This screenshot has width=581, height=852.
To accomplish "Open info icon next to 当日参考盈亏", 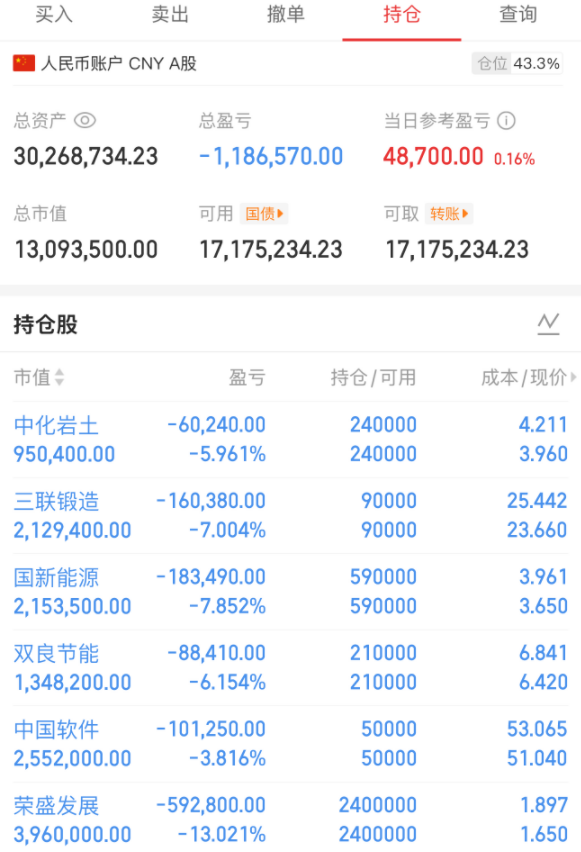I will [507, 120].
